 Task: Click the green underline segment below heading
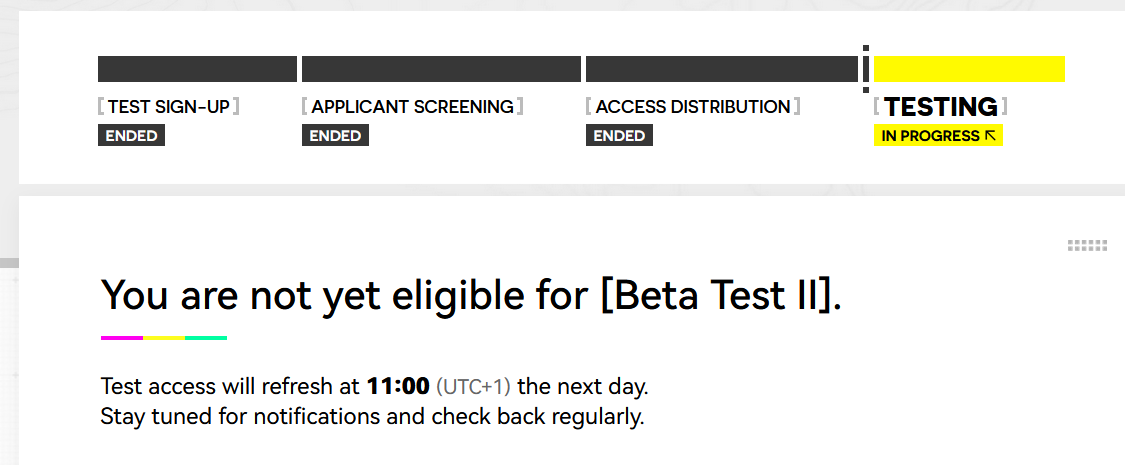click(206, 338)
